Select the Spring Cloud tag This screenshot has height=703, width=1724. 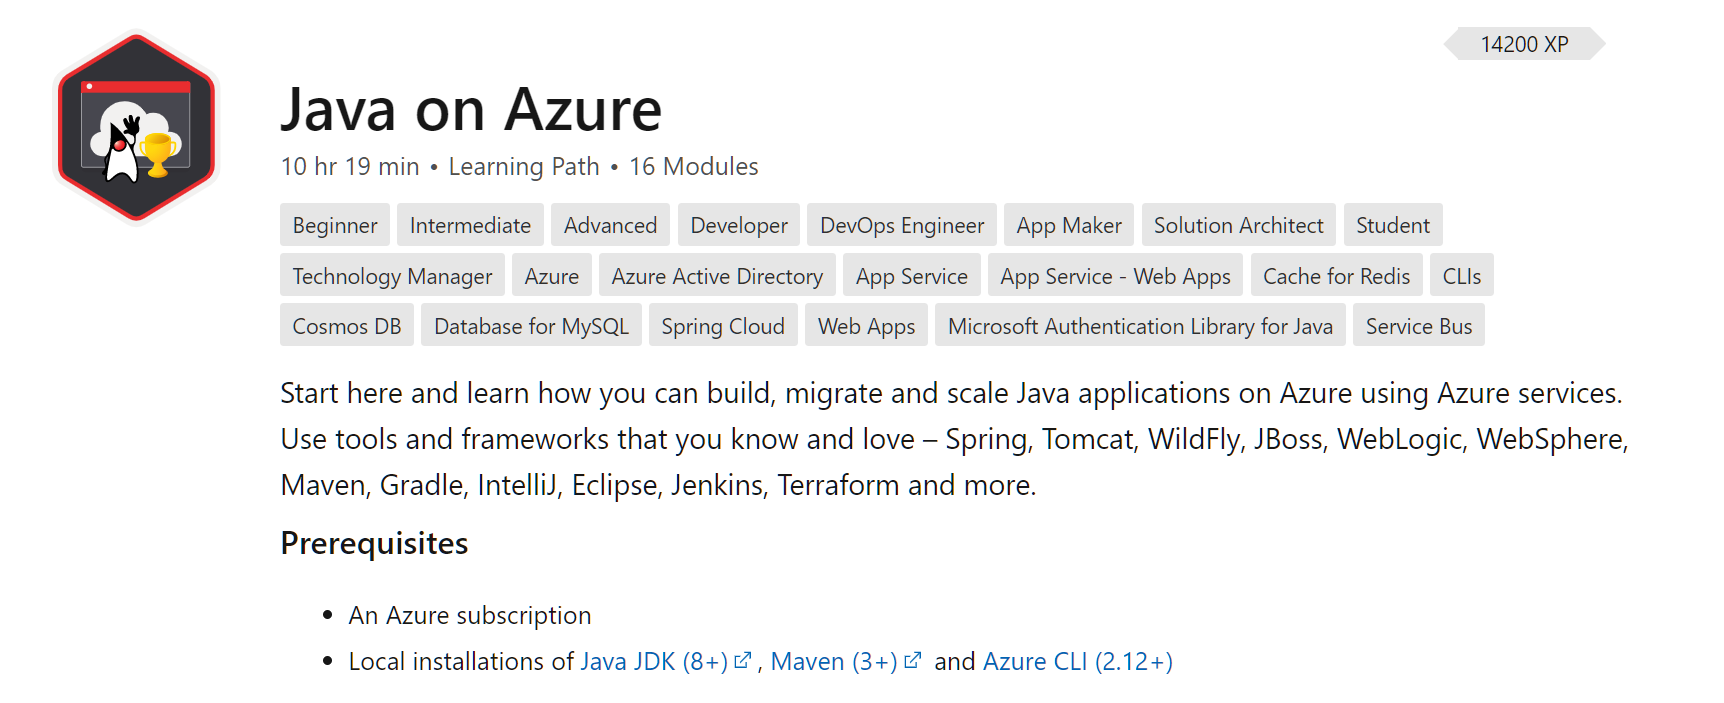click(x=722, y=326)
